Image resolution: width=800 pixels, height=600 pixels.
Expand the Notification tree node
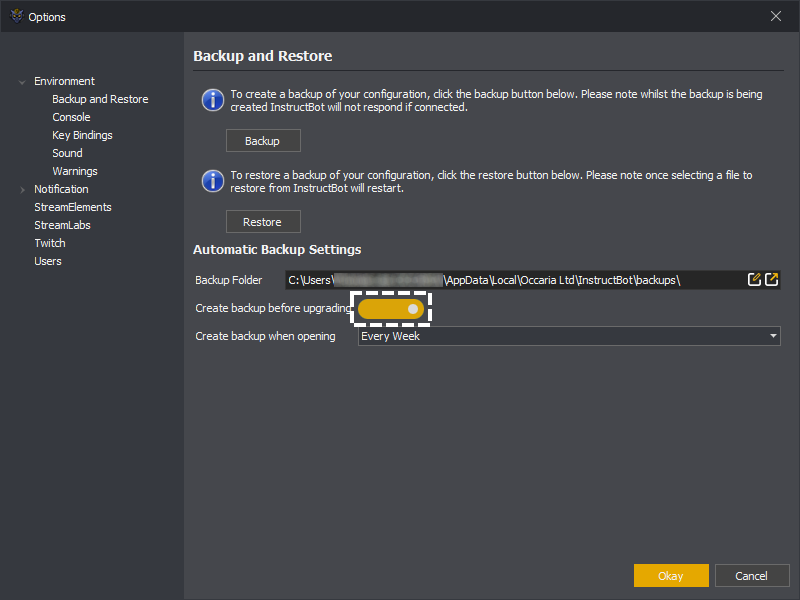coord(22,190)
